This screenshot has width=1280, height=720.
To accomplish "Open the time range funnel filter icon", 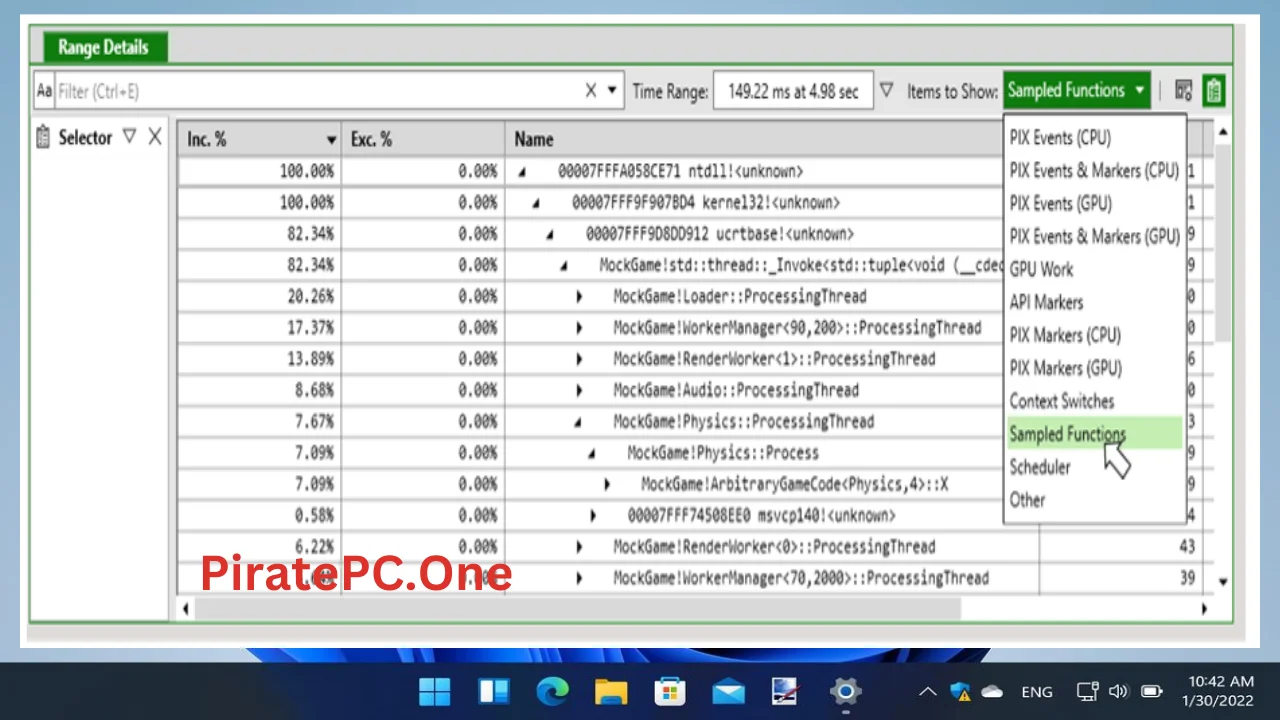I will pos(886,90).
